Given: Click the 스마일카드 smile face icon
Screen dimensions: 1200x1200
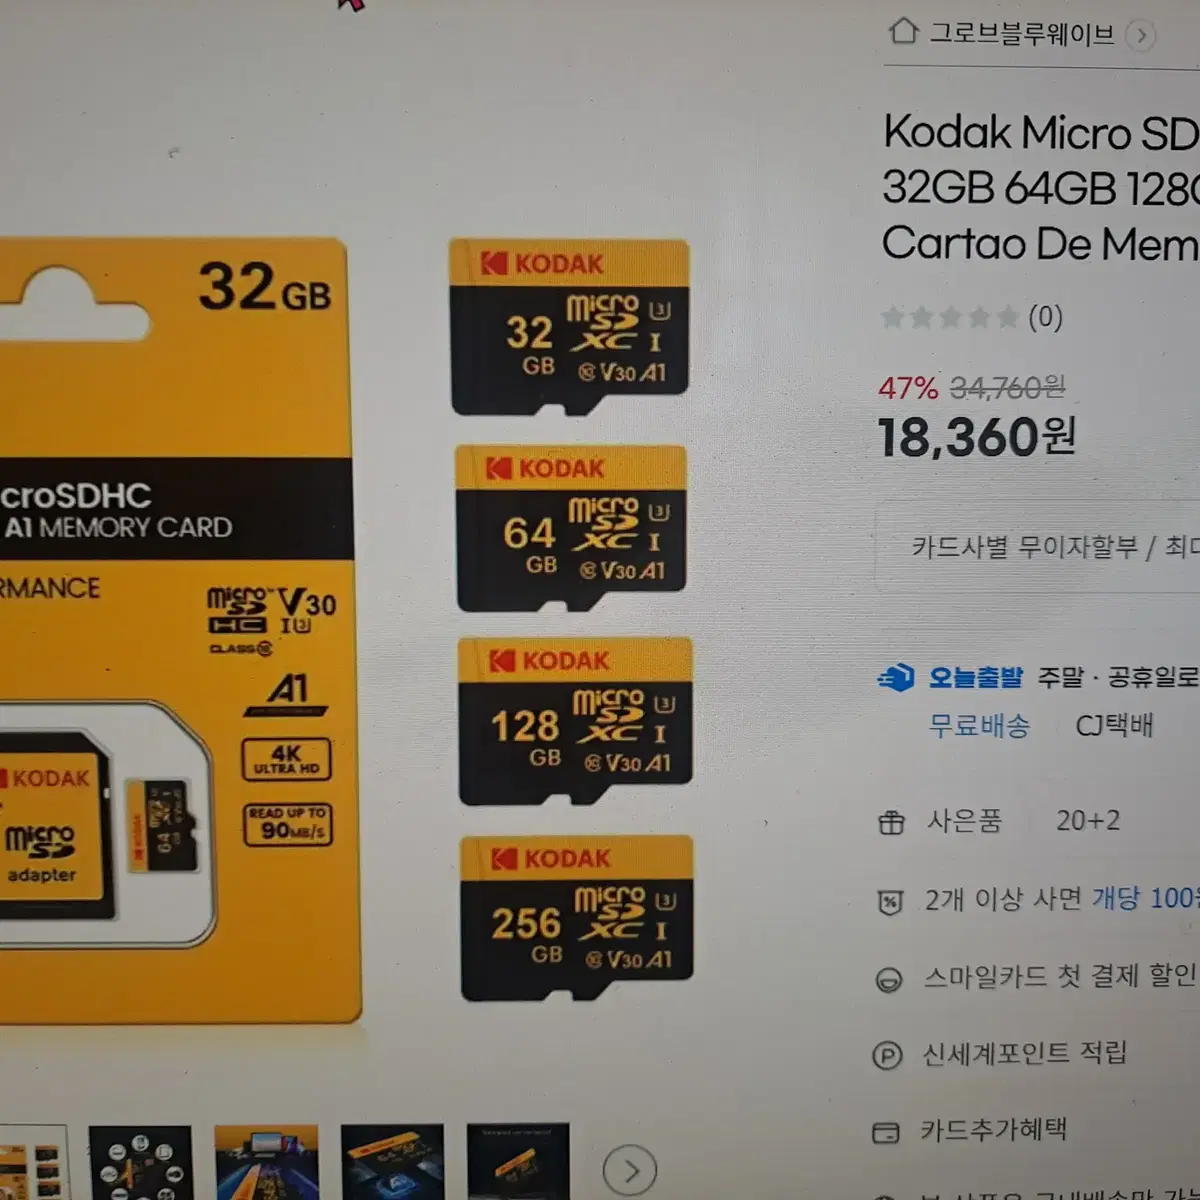Looking at the screenshot, I should click(x=888, y=979).
